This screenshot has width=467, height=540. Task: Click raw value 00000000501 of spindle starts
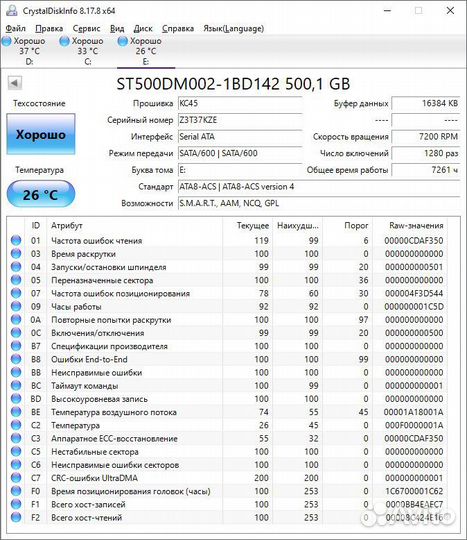point(414,267)
